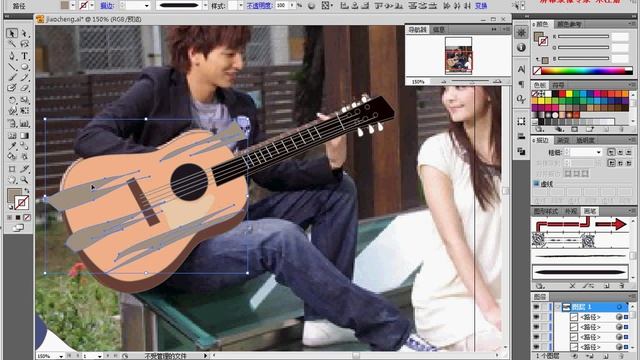640x360 pixels.
Task: Open the zoom level dropdown at bottom left
Action: 61,356
